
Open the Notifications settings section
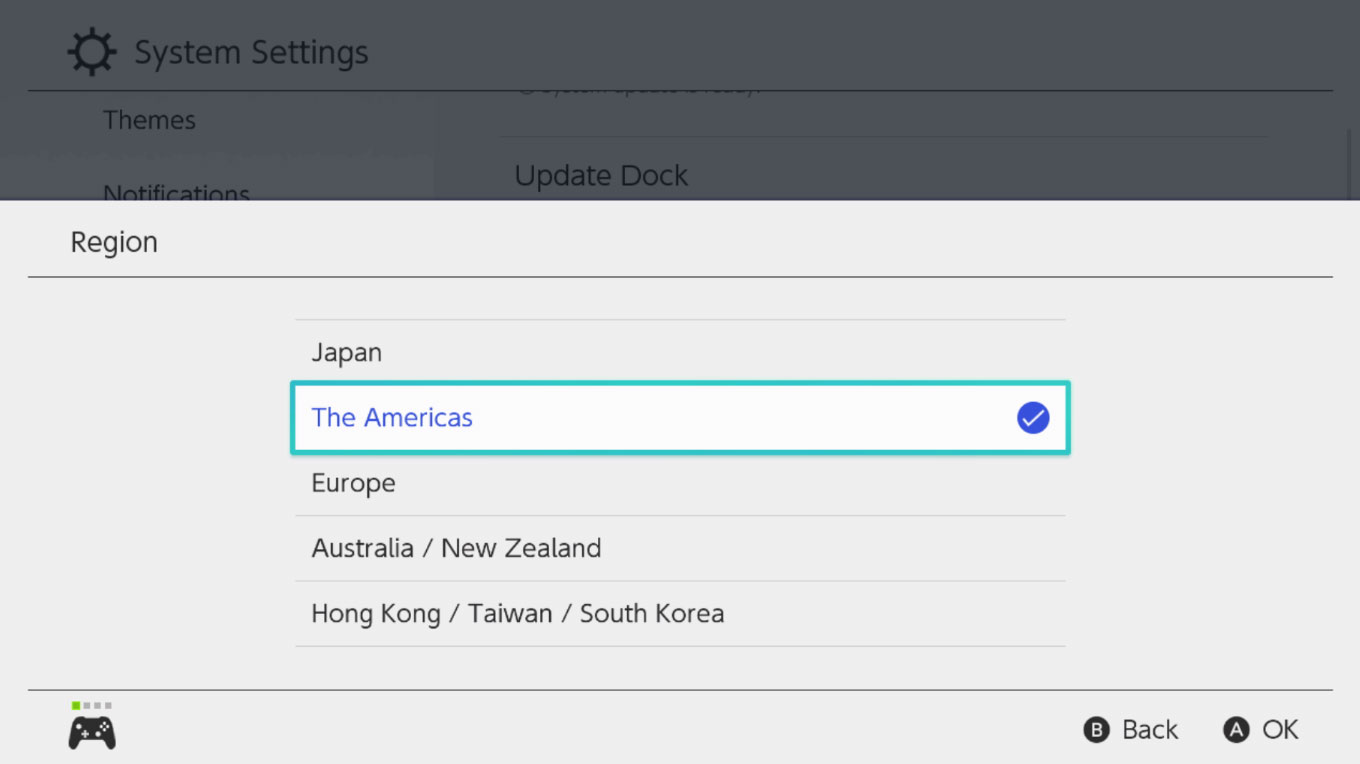pyautogui.click(x=176, y=193)
